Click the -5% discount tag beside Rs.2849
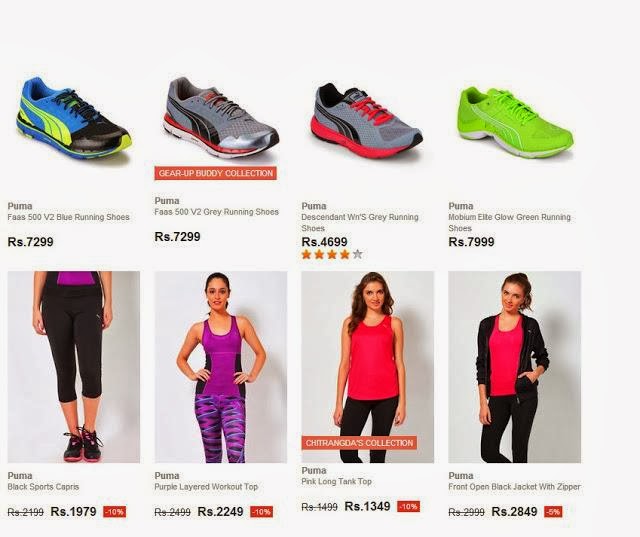The image size is (640, 537). [553, 512]
